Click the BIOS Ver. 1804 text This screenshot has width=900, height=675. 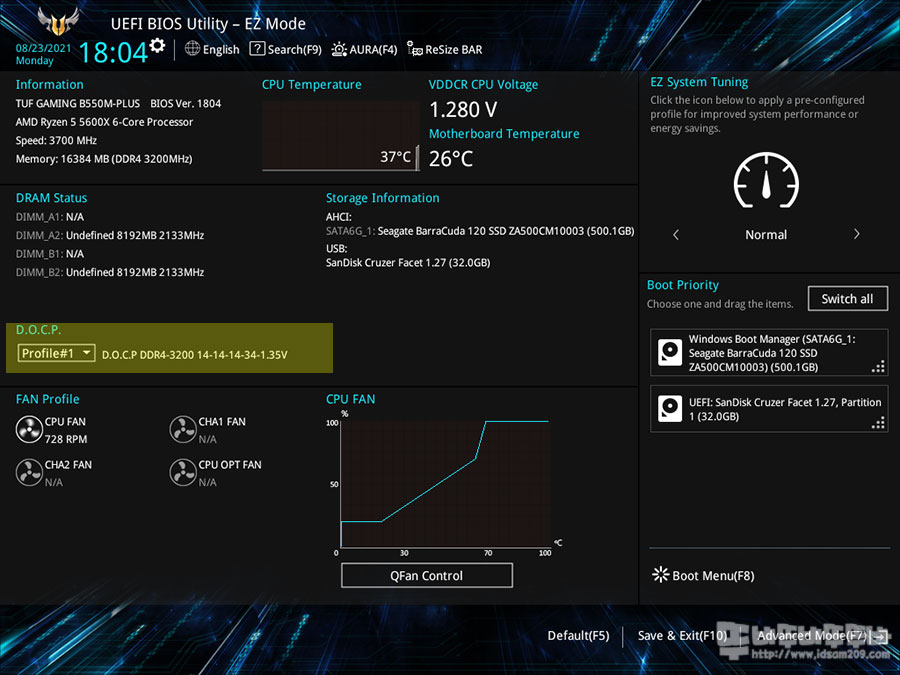pyautogui.click(x=185, y=103)
